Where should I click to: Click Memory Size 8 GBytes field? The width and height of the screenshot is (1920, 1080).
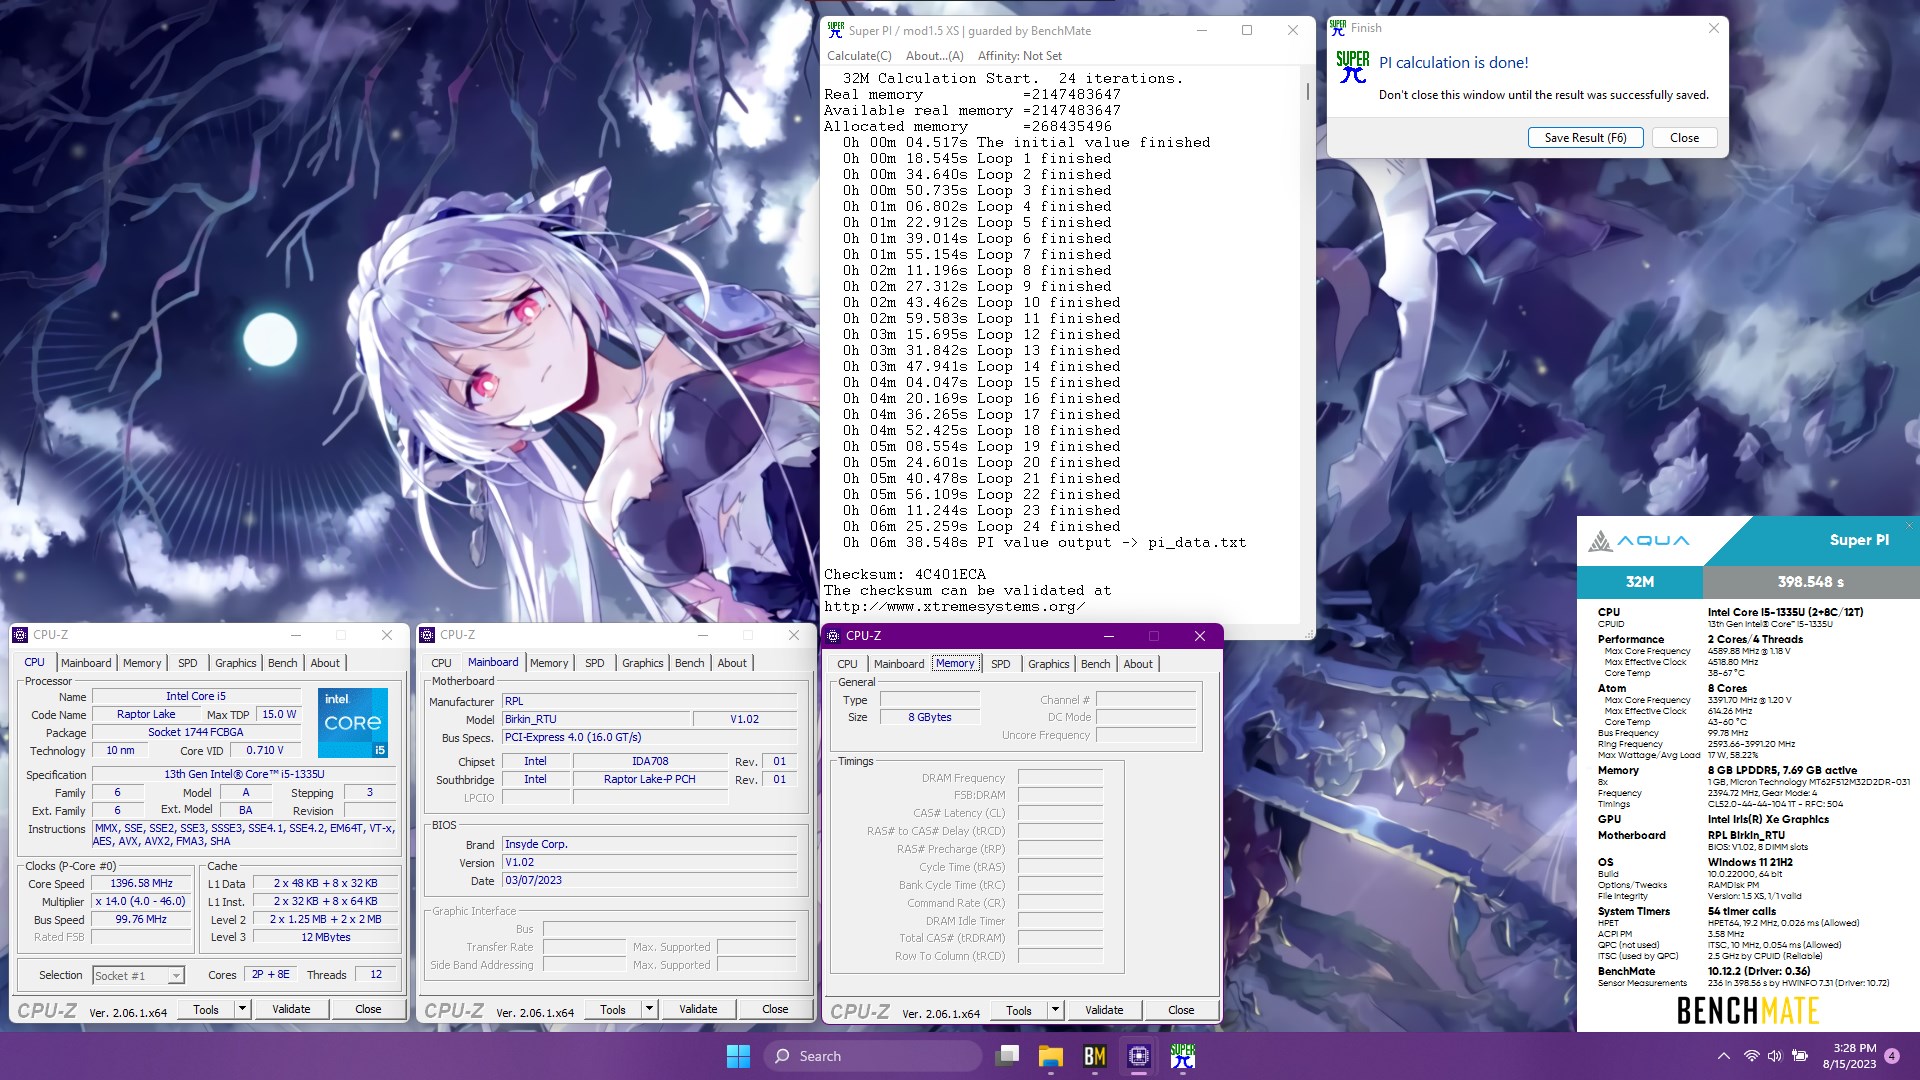[x=930, y=717]
